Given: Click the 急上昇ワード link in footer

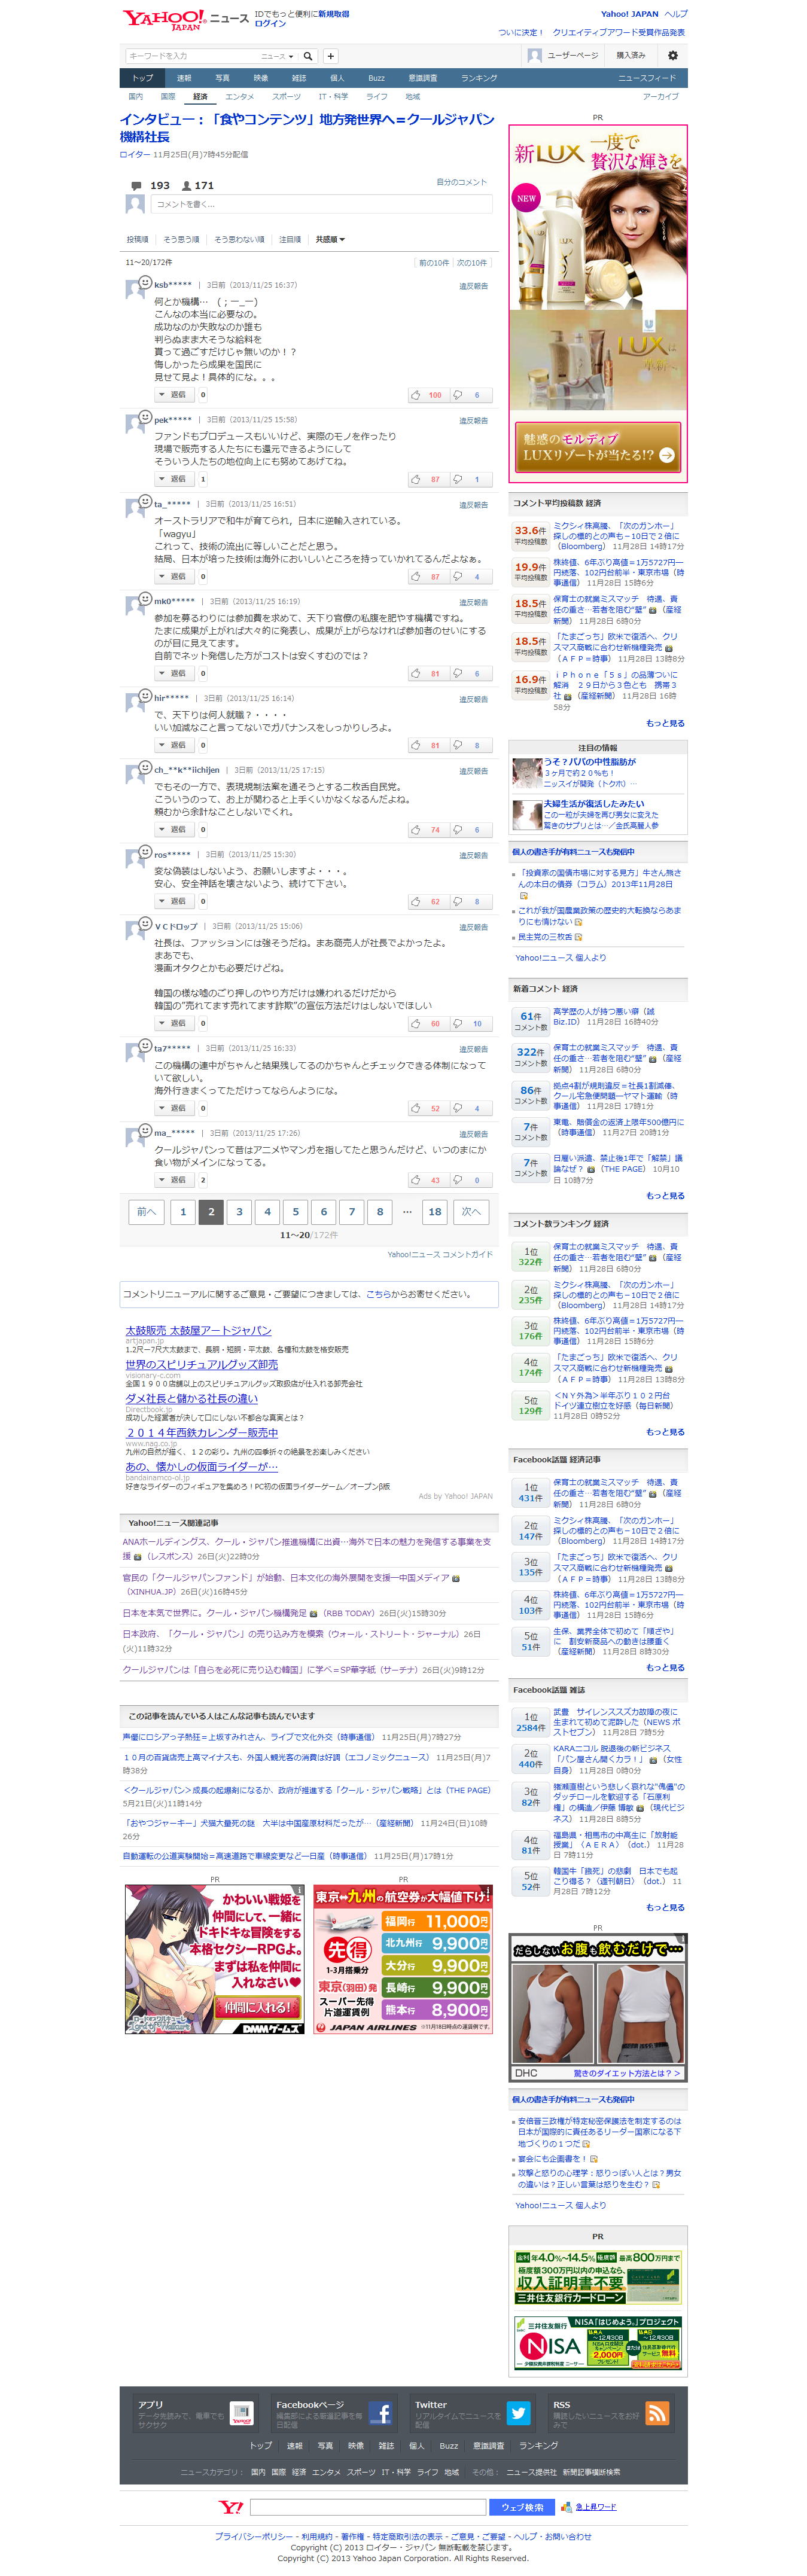Looking at the screenshot, I should coord(595,2507).
